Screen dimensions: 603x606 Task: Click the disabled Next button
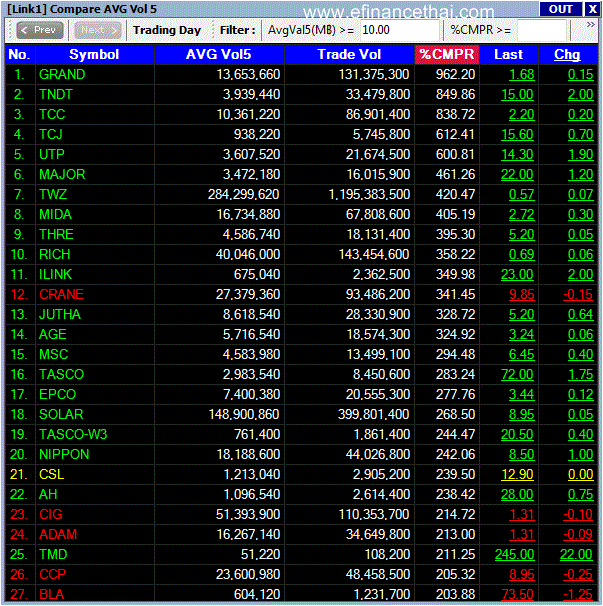pyautogui.click(x=98, y=30)
